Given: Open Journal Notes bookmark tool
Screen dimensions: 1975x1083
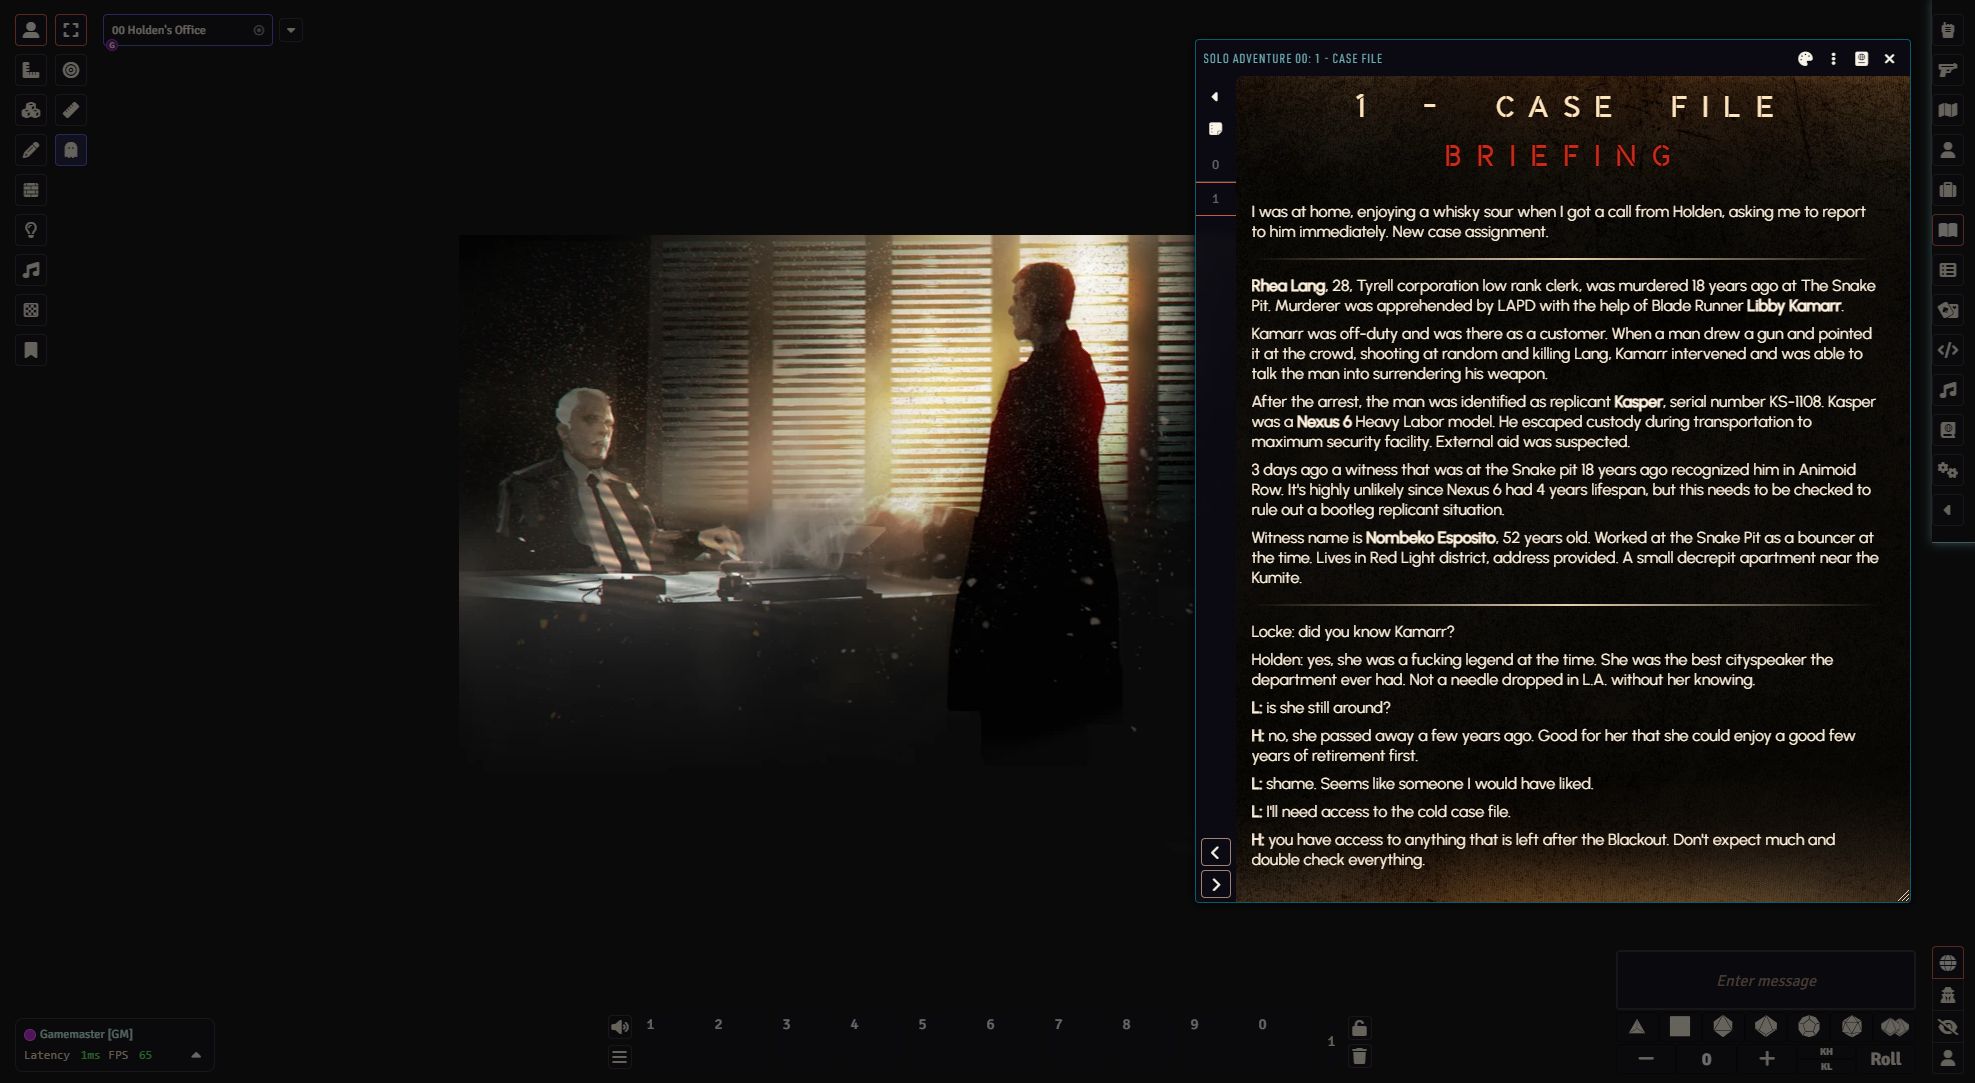Looking at the screenshot, I should 31,350.
